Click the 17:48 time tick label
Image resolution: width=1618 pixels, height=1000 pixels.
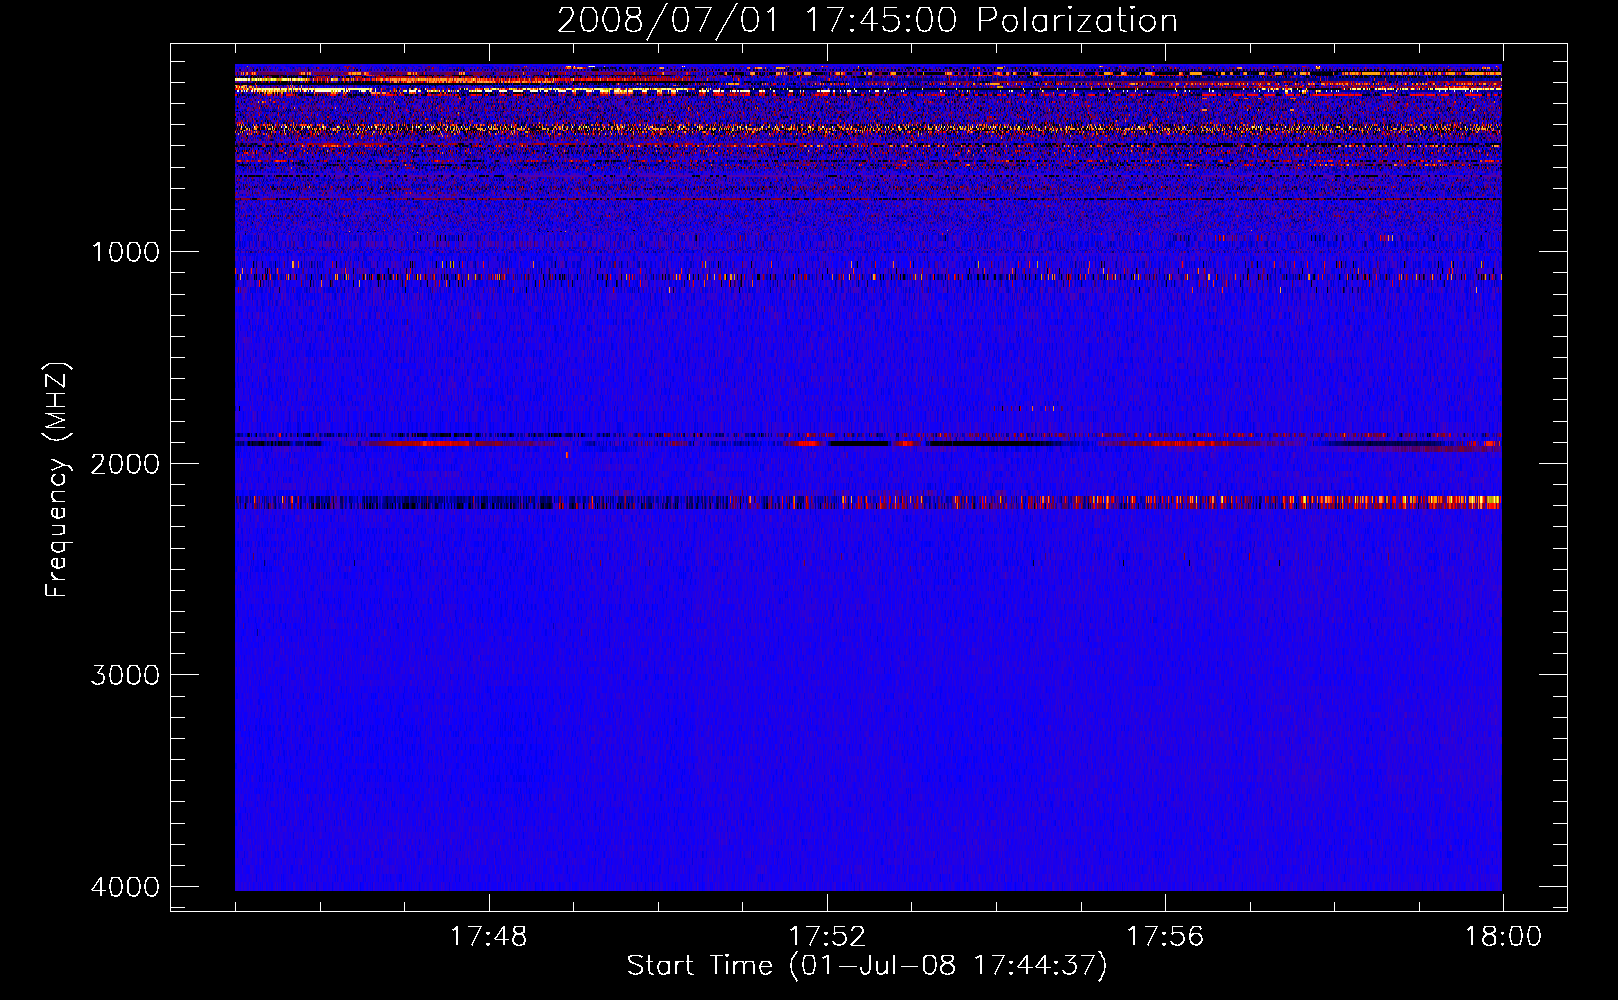[488, 936]
